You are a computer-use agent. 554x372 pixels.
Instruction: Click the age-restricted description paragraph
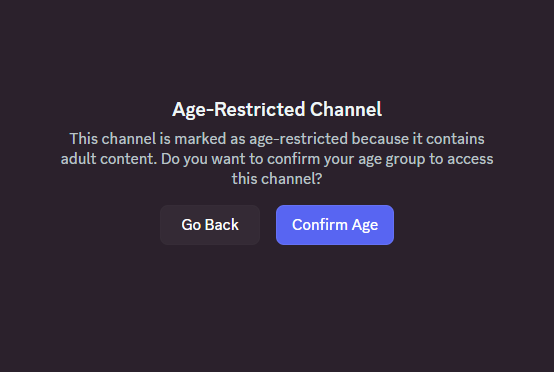[277, 159]
